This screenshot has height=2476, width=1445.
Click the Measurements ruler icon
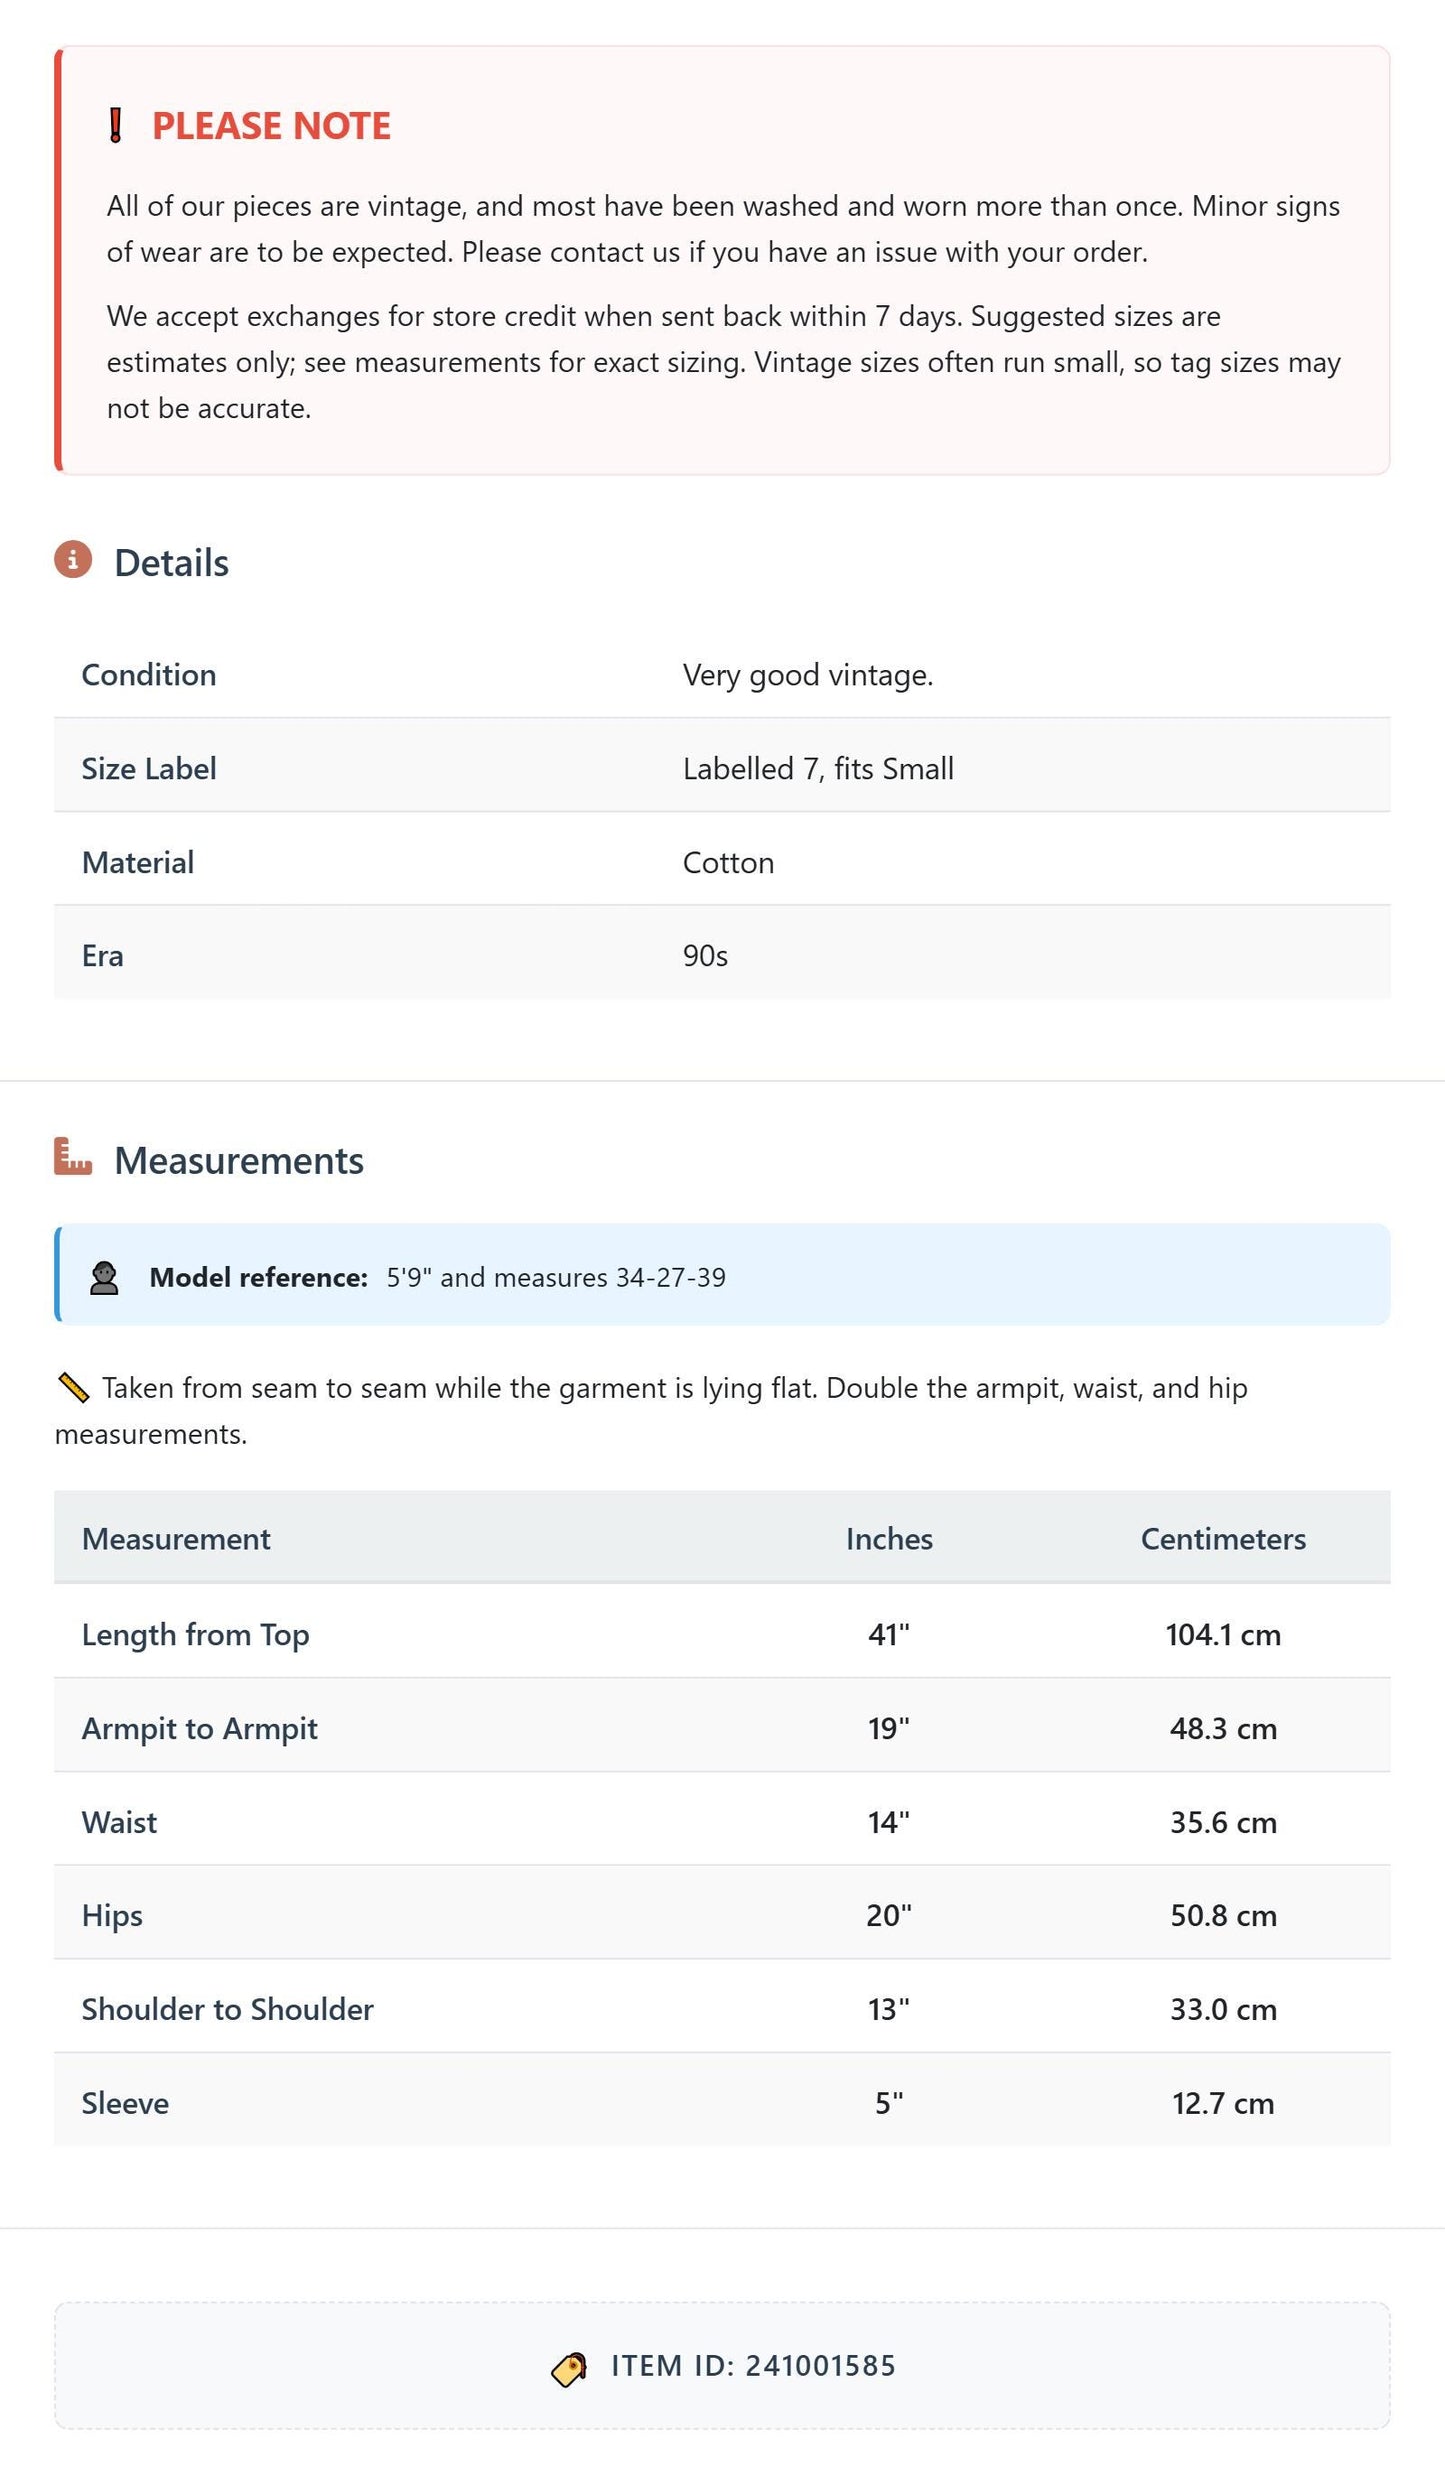coord(73,1157)
